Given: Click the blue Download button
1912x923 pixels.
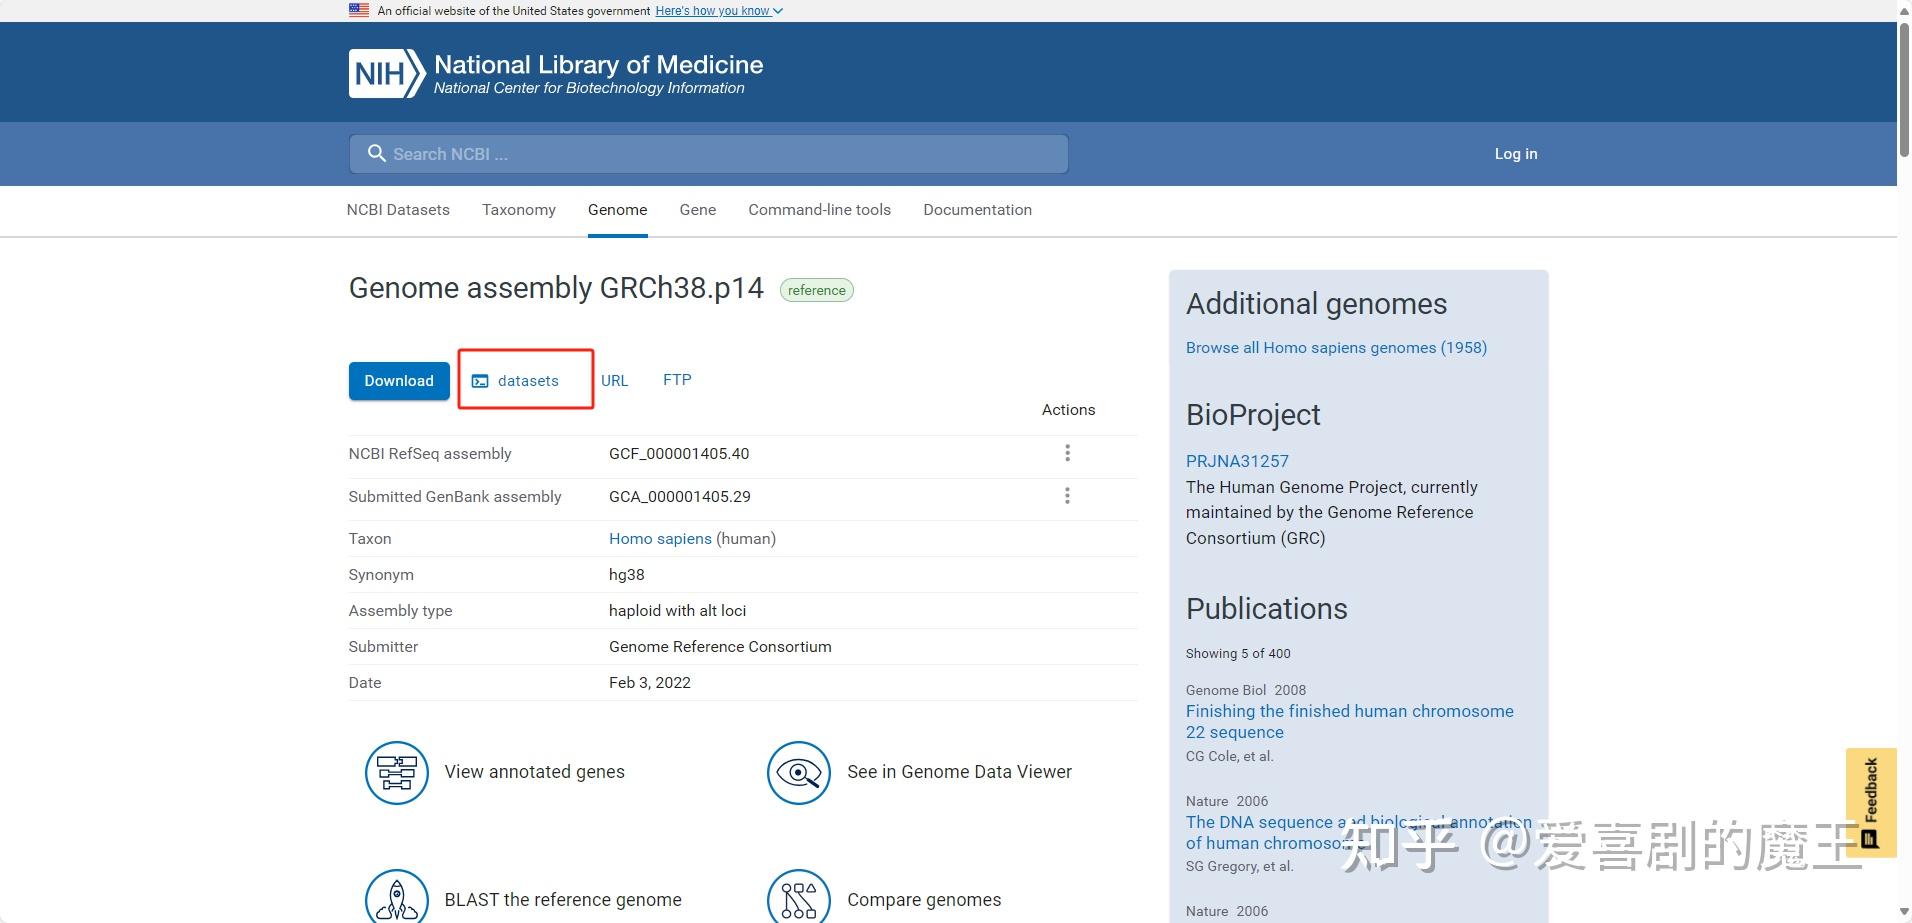Looking at the screenshot, I should (399, 381).
